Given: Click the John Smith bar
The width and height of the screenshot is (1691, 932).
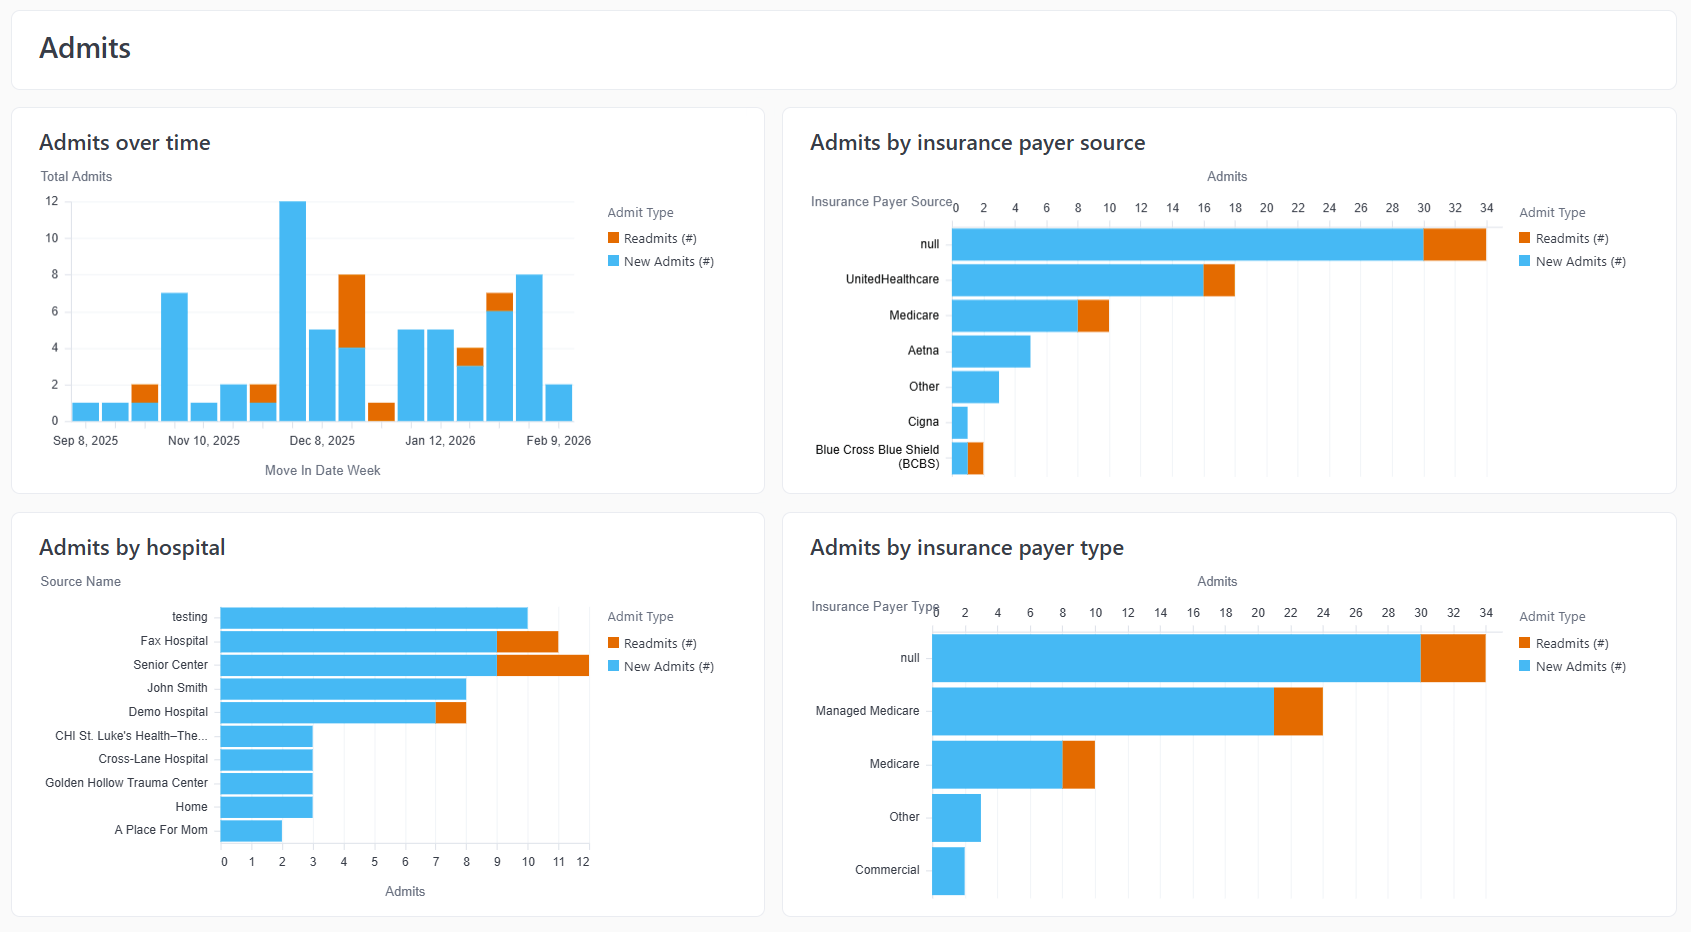Looking at the screenshot, I should (x=343, y=689).
